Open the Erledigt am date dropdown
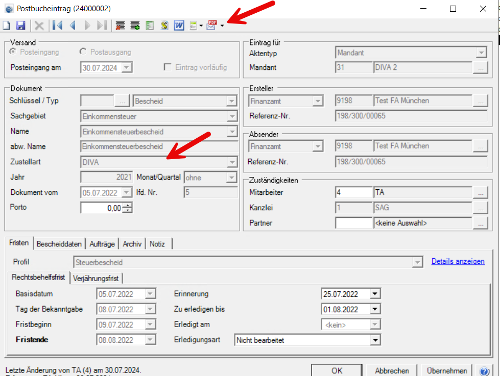Image resolution: width=500 pixels, height=376 pixels. tap(375, 324)
